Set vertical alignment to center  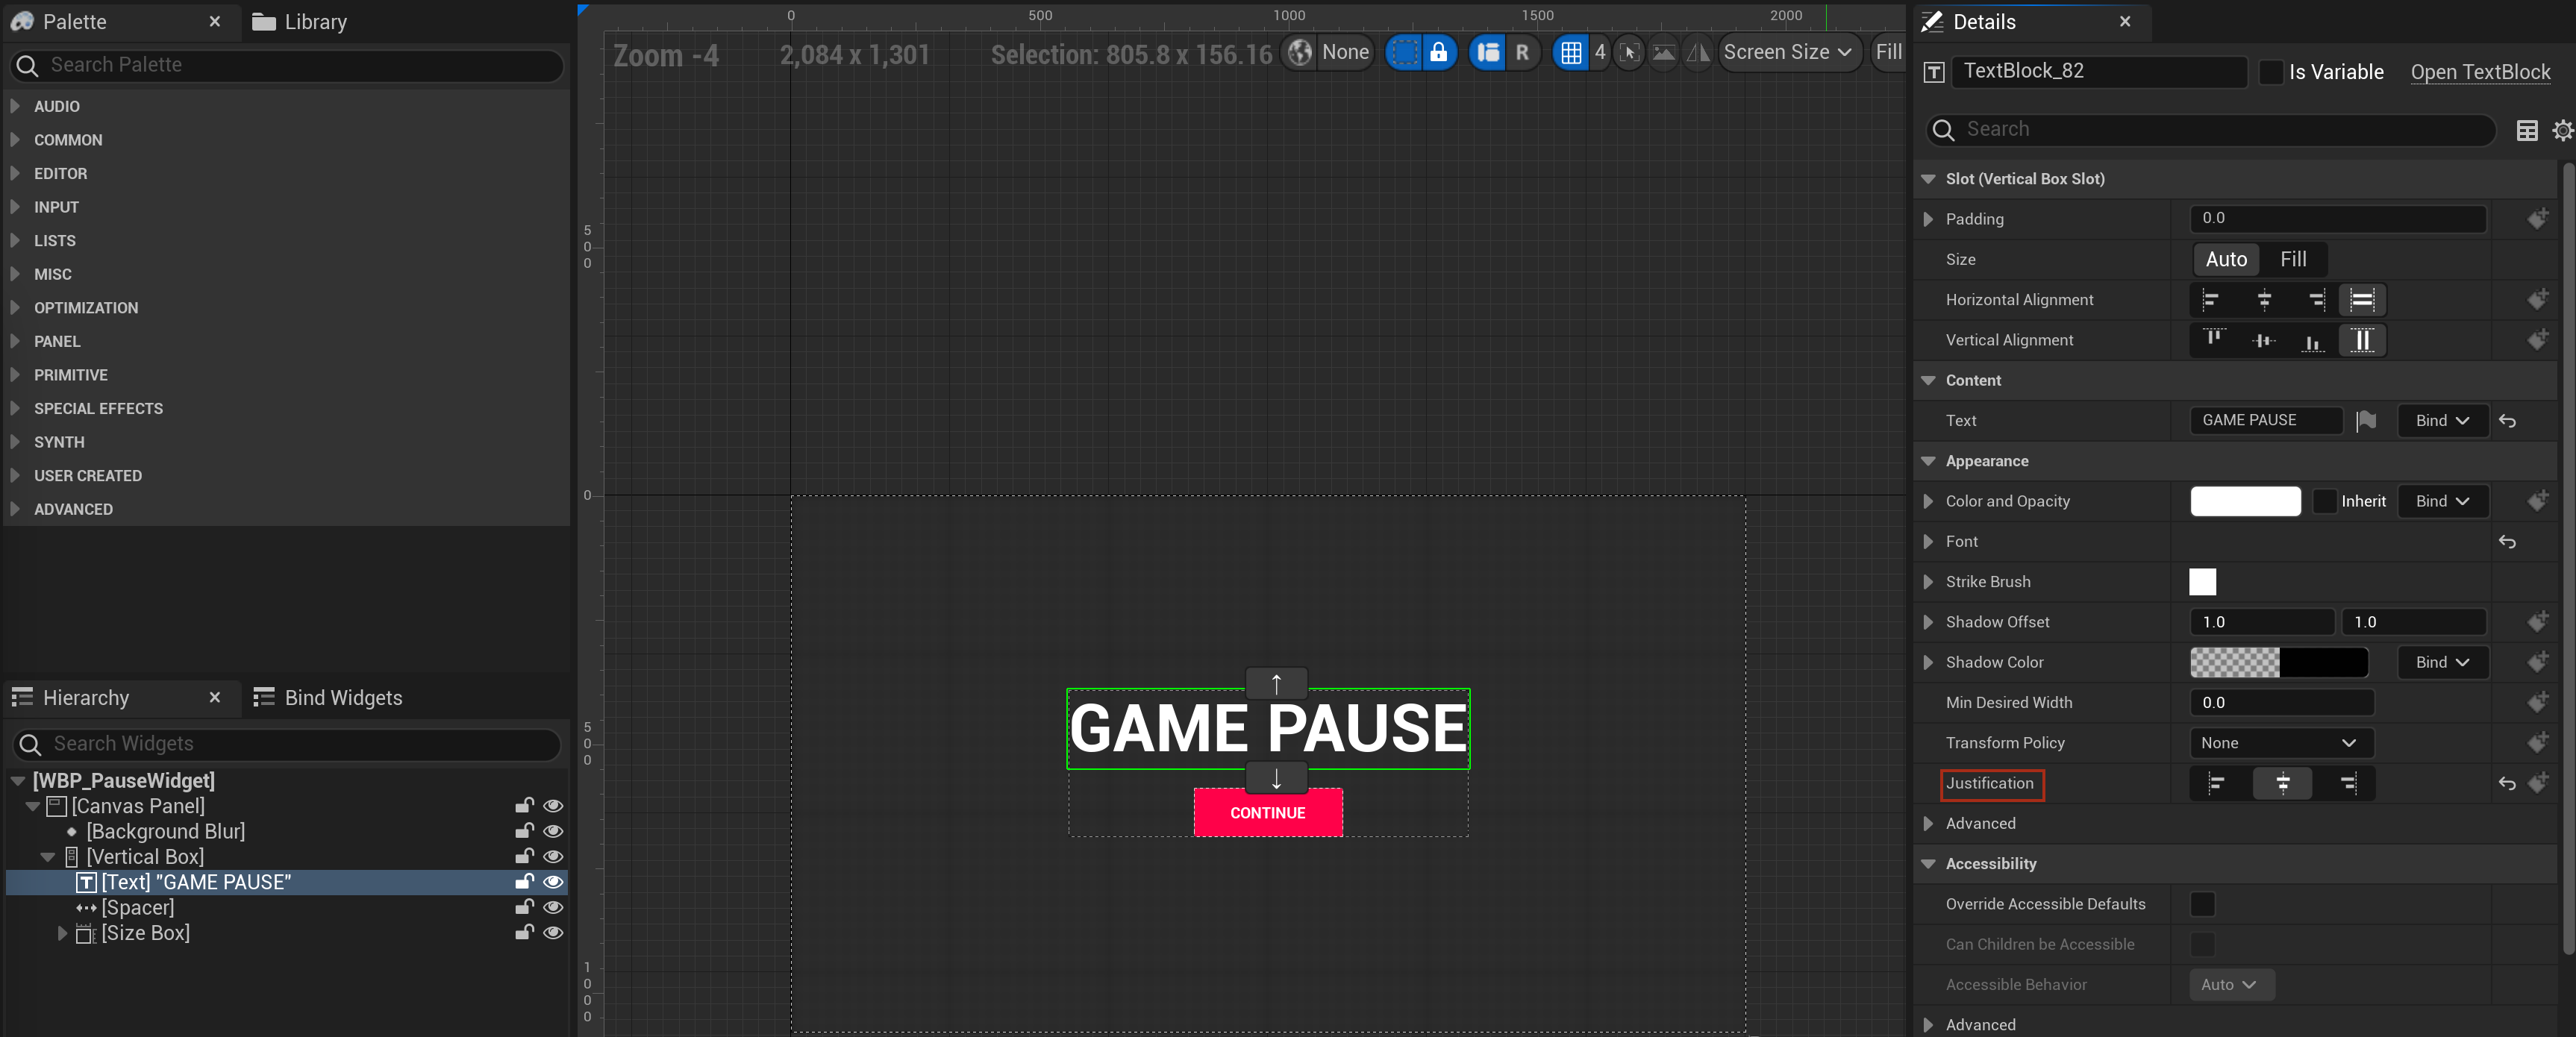(x=2264, y=340)
